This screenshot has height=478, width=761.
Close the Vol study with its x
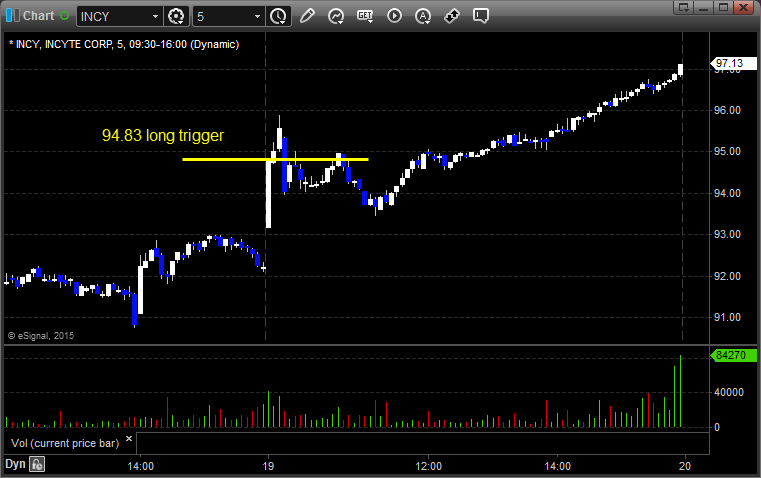tap(129, 439)
